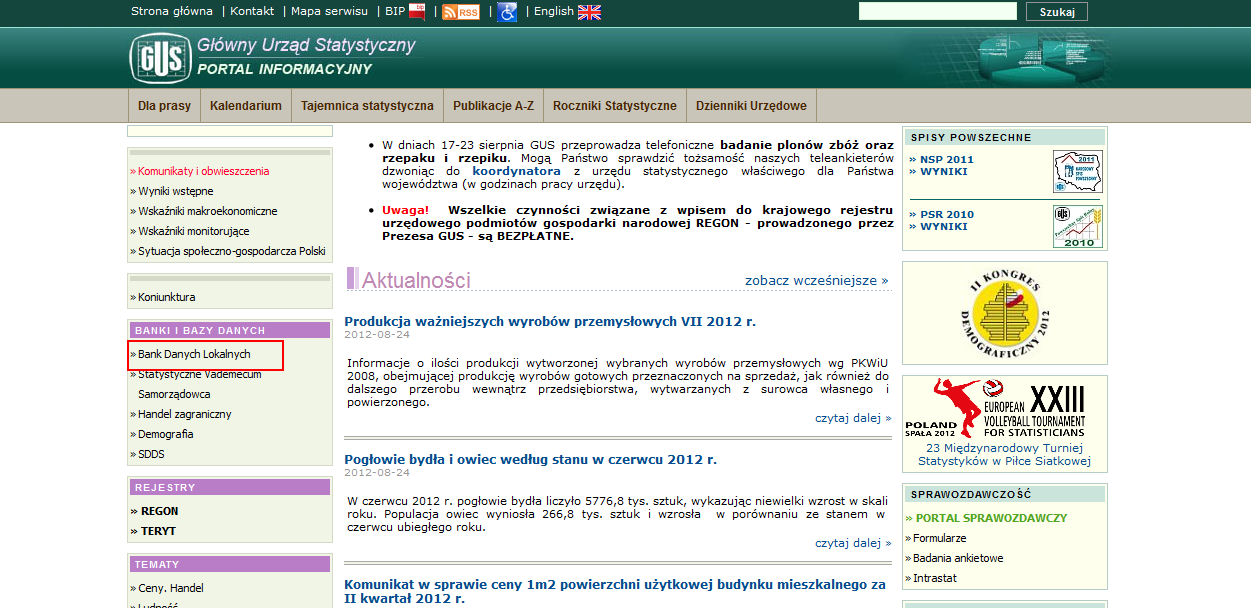Image resolution: width=1251 pixels, height=608 pixels.
Task: Open TERYT registry link
Action: pyautogui.click(x=158, y=531)
